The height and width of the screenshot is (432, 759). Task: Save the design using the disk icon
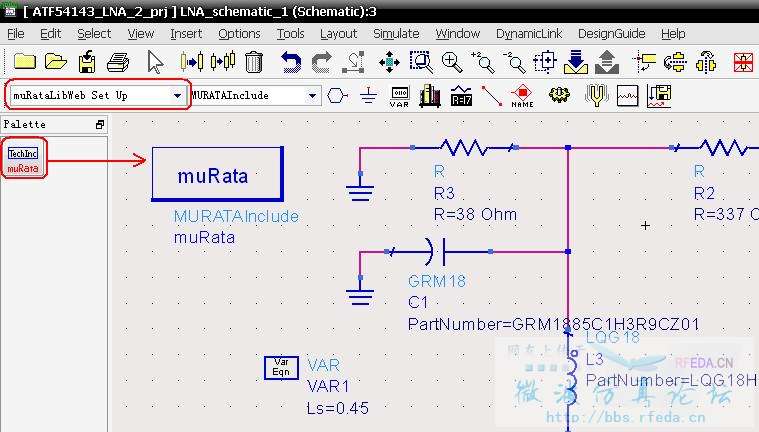87,62
